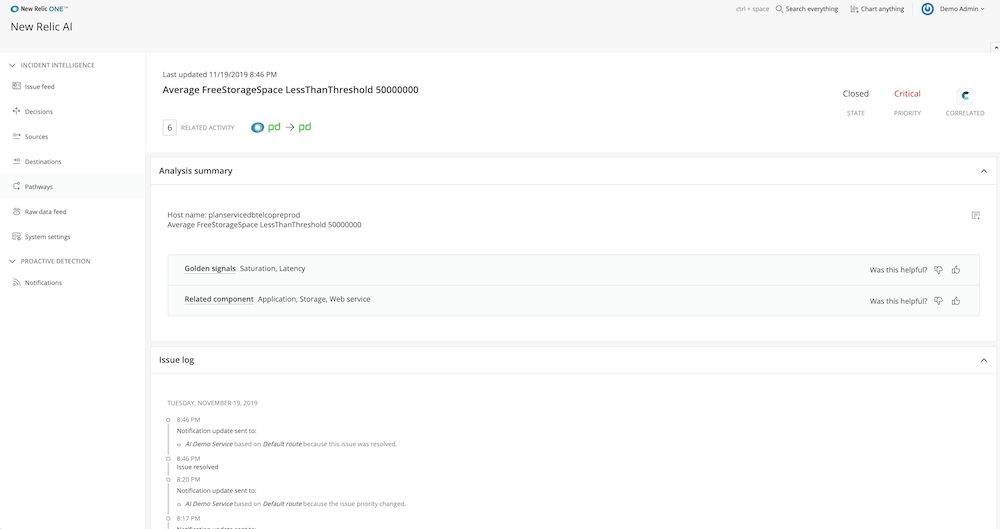The width and height of the screenshot is (1000, 529).
Task: Collapse the Proactive Detection section
Action: click(12, 261)
